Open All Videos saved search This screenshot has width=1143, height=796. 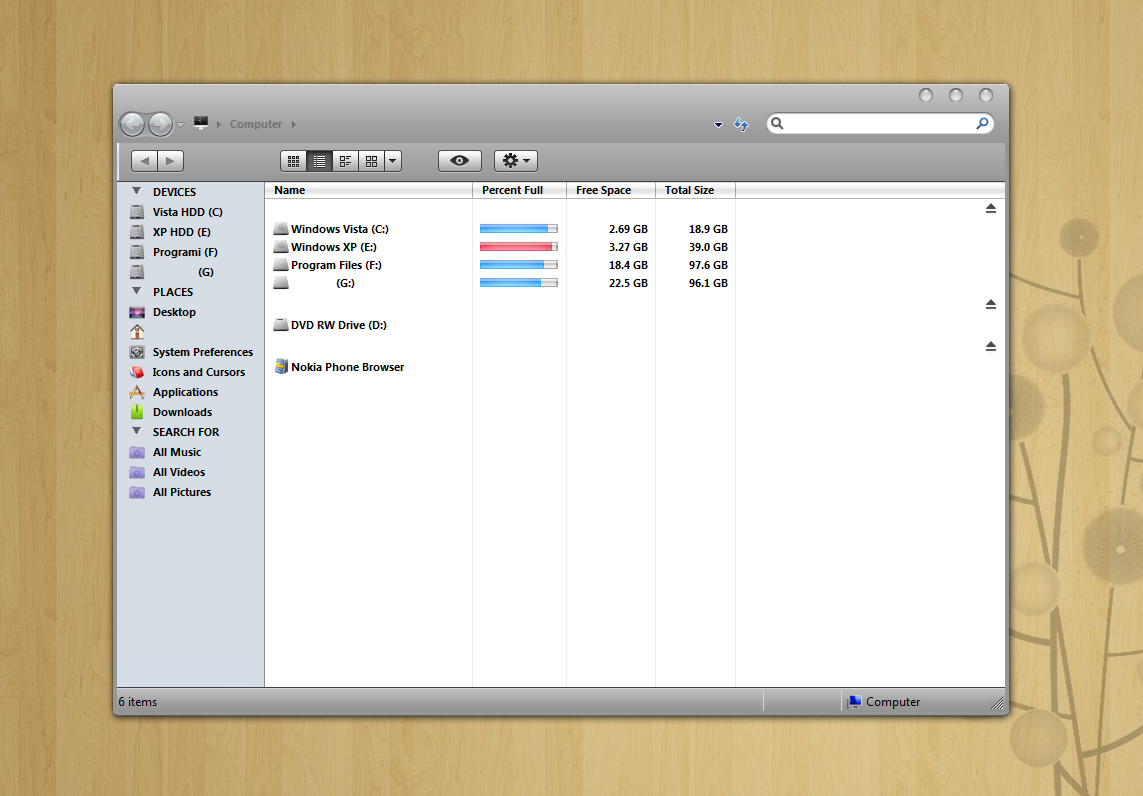tap(179, 472)
